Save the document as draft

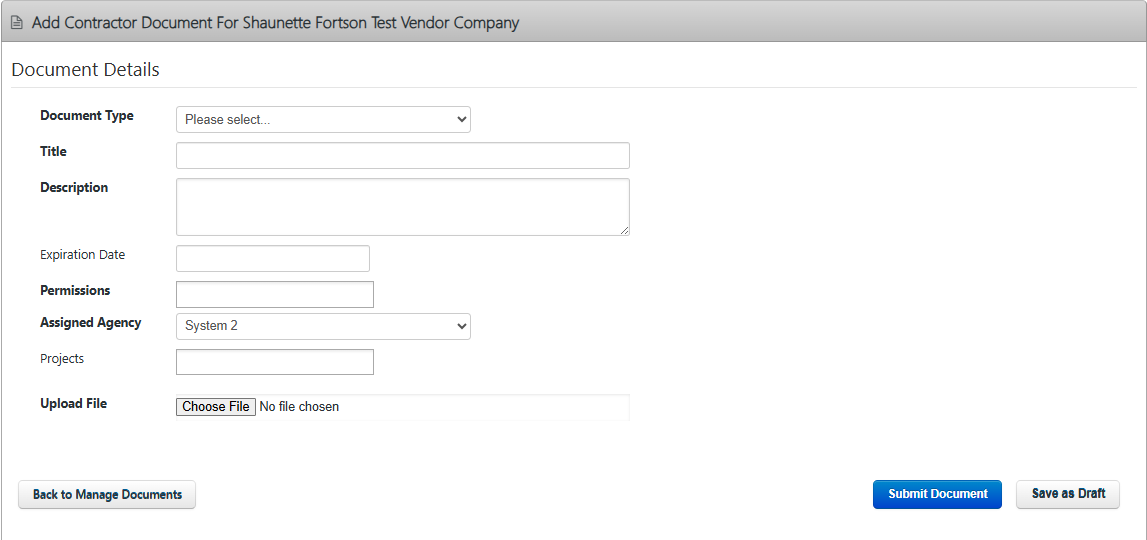click(x=1067, y=494)
